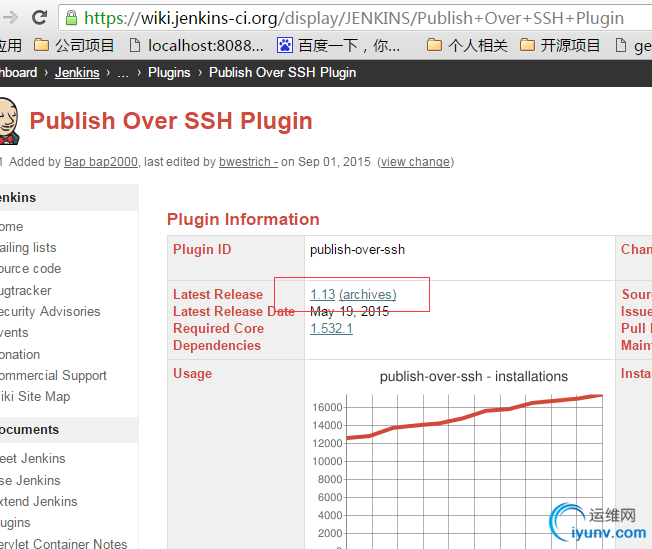The height and width of the screenshot is (549, 652).
Task: Click the Required Core label
Action: coord(219,329)
